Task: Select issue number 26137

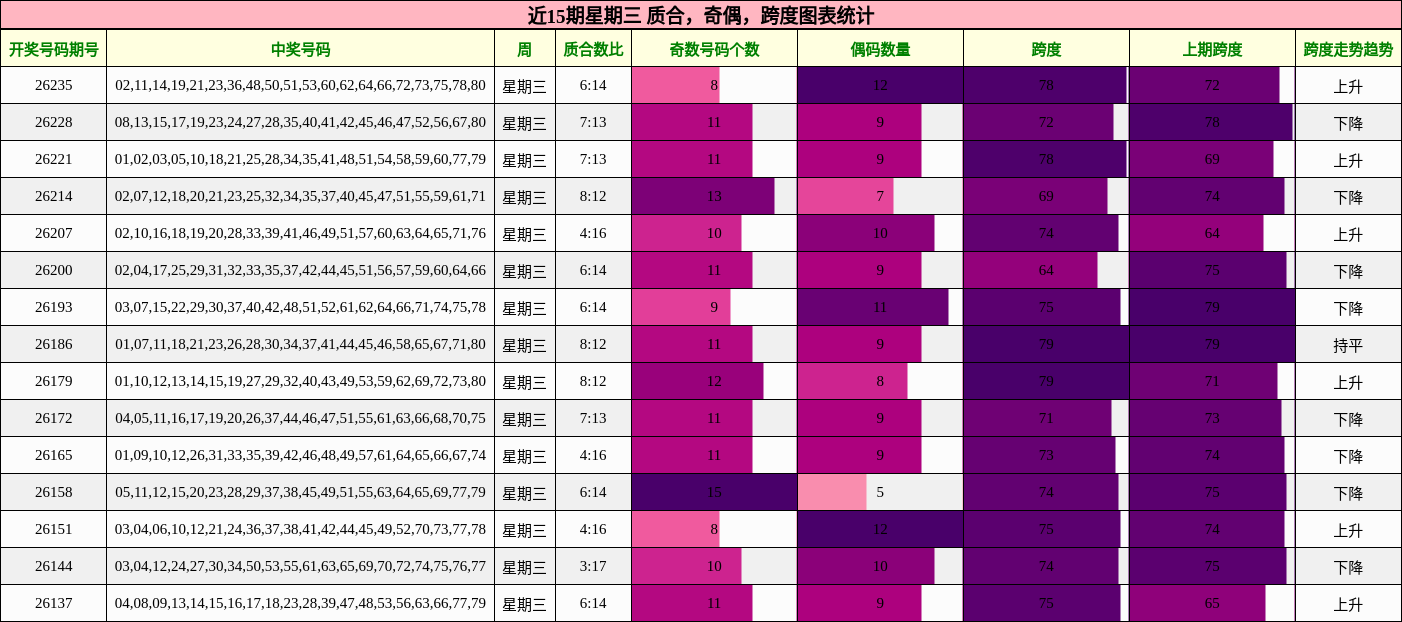Action: pyautogui.click(x=54, y=603)
